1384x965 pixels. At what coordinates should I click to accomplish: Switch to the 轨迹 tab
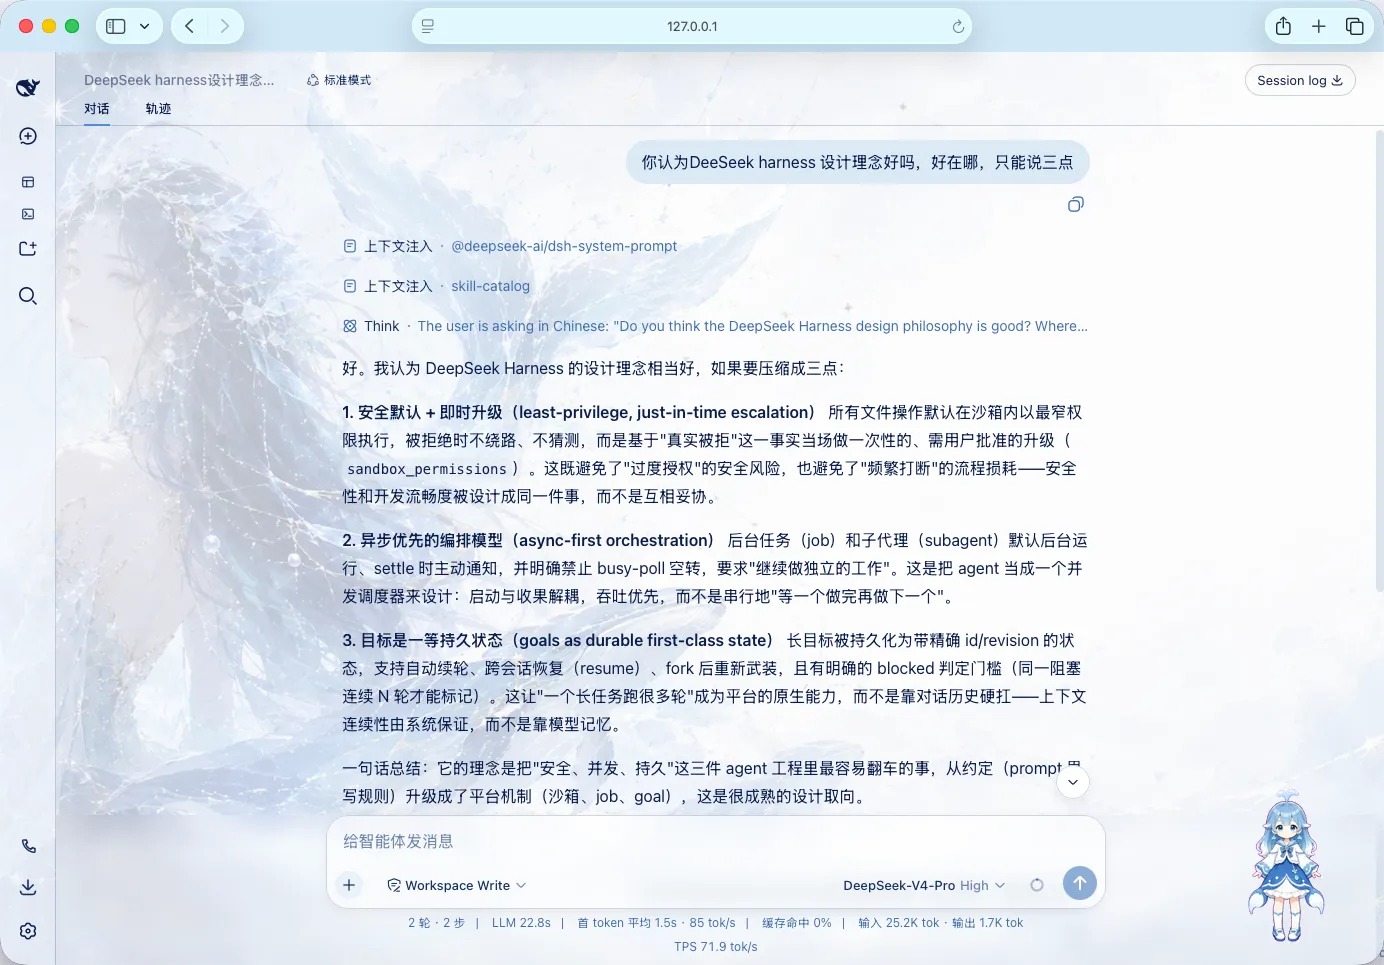click(158, 109)
